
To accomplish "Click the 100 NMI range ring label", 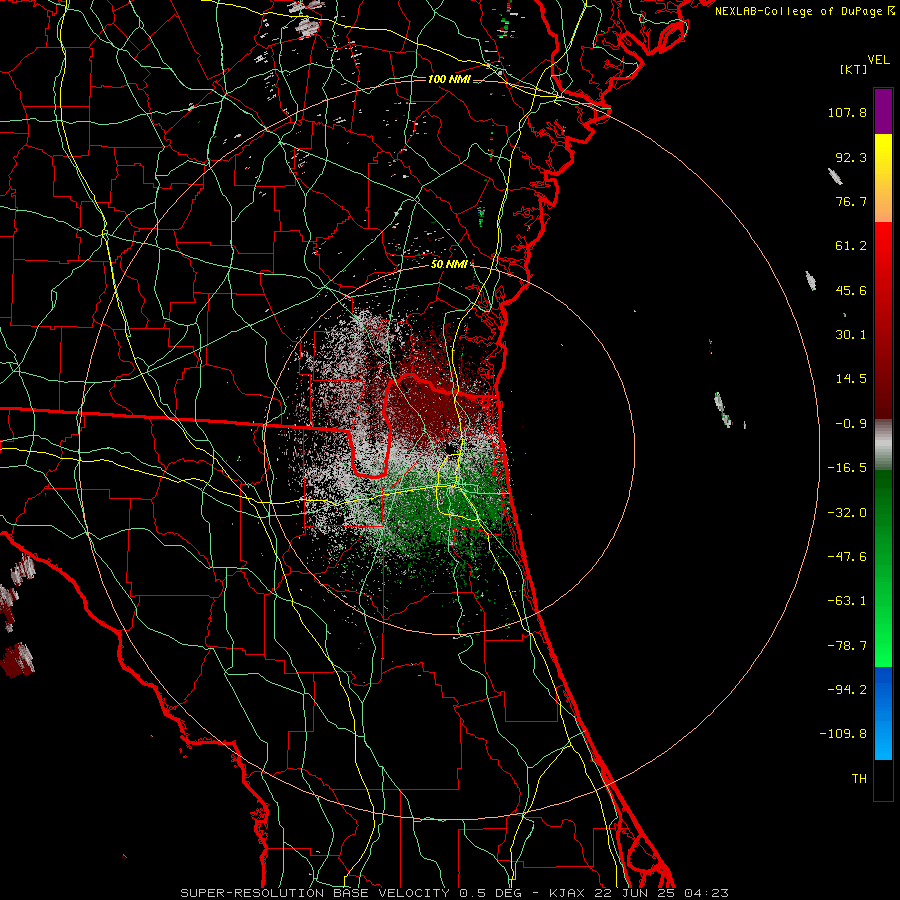I will click(449, 79).
